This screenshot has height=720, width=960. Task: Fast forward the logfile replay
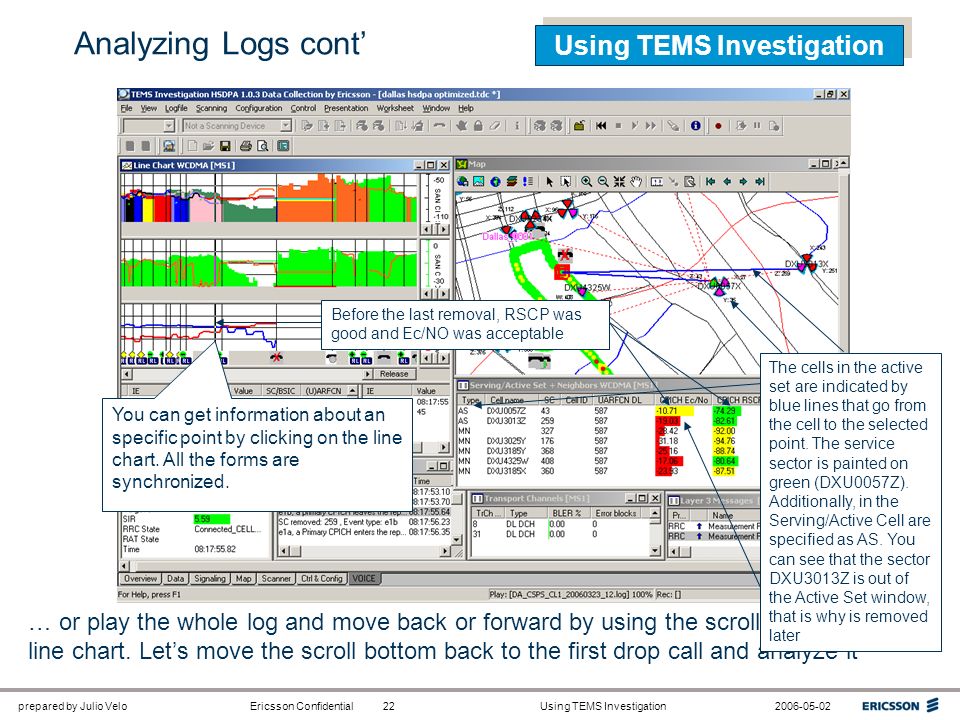[x=651, y=126]
